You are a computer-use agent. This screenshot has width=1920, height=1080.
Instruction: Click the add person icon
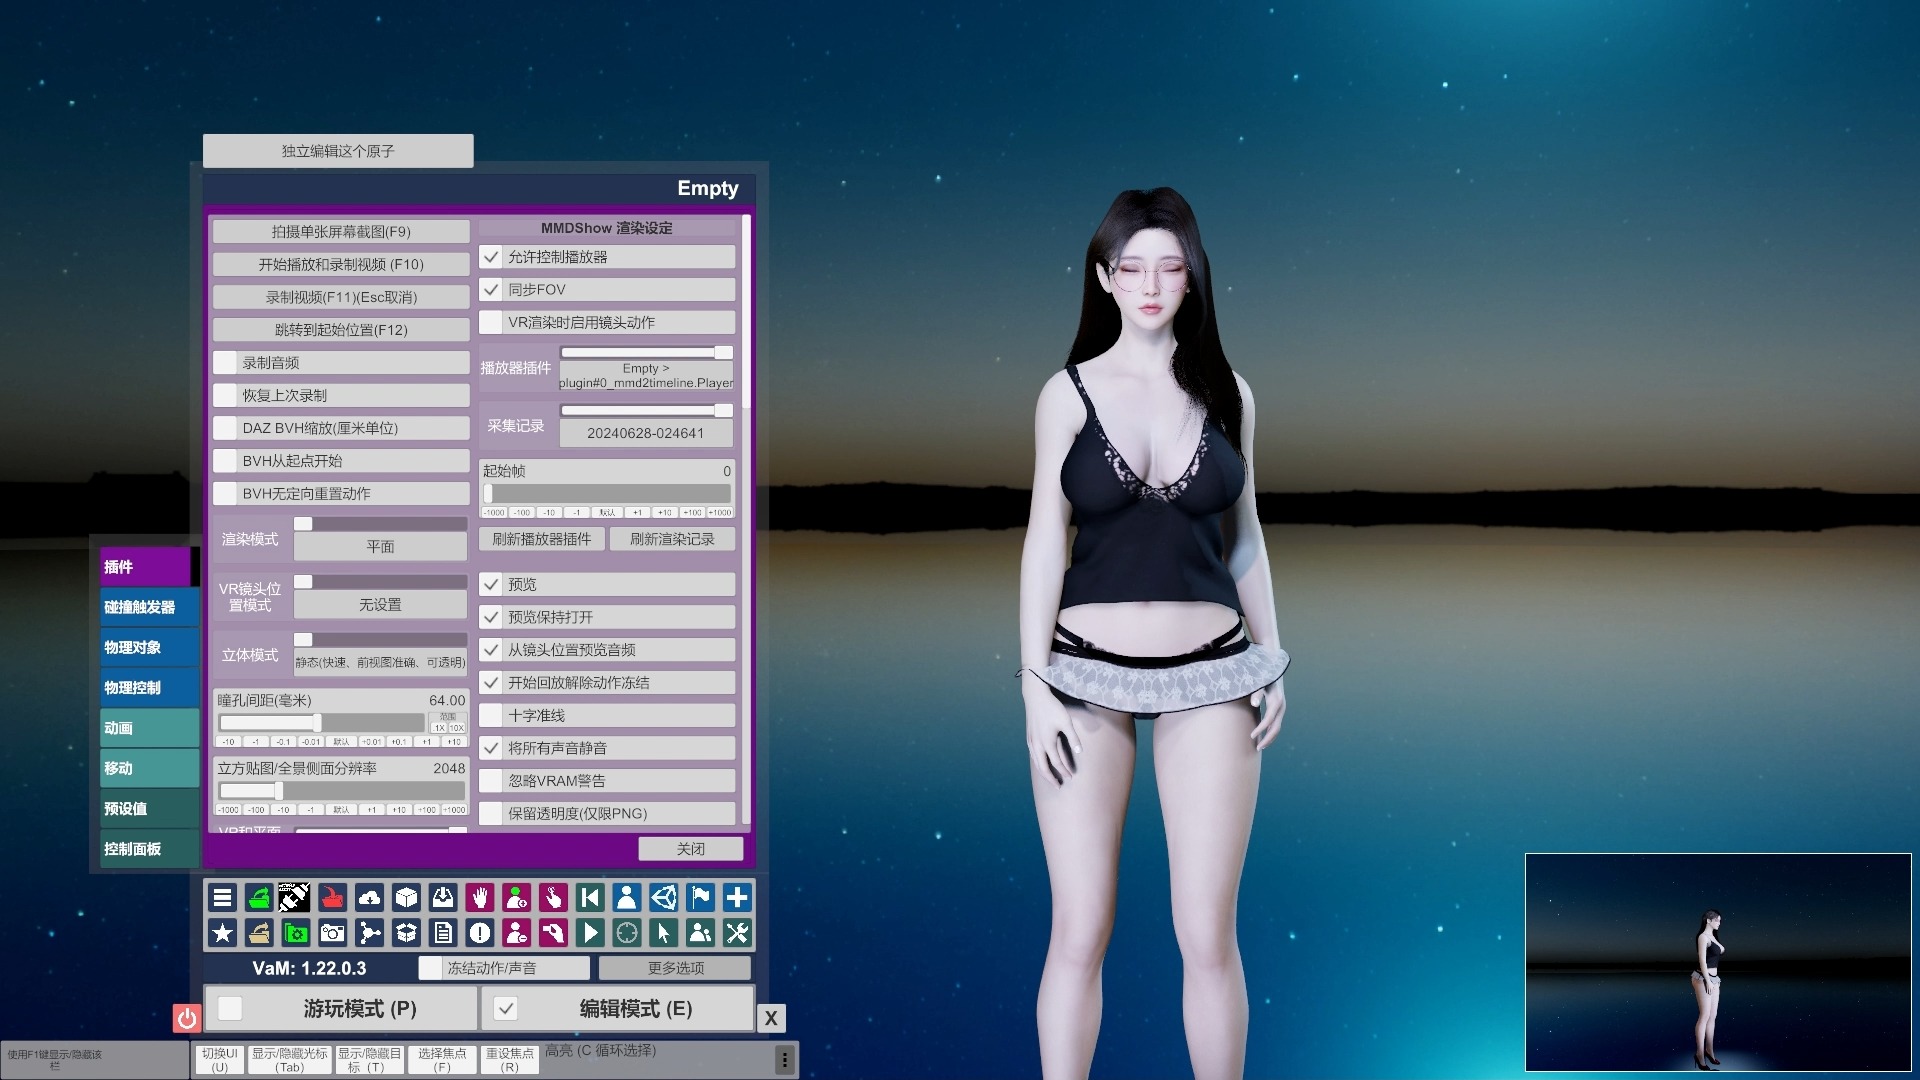[516, 898]
